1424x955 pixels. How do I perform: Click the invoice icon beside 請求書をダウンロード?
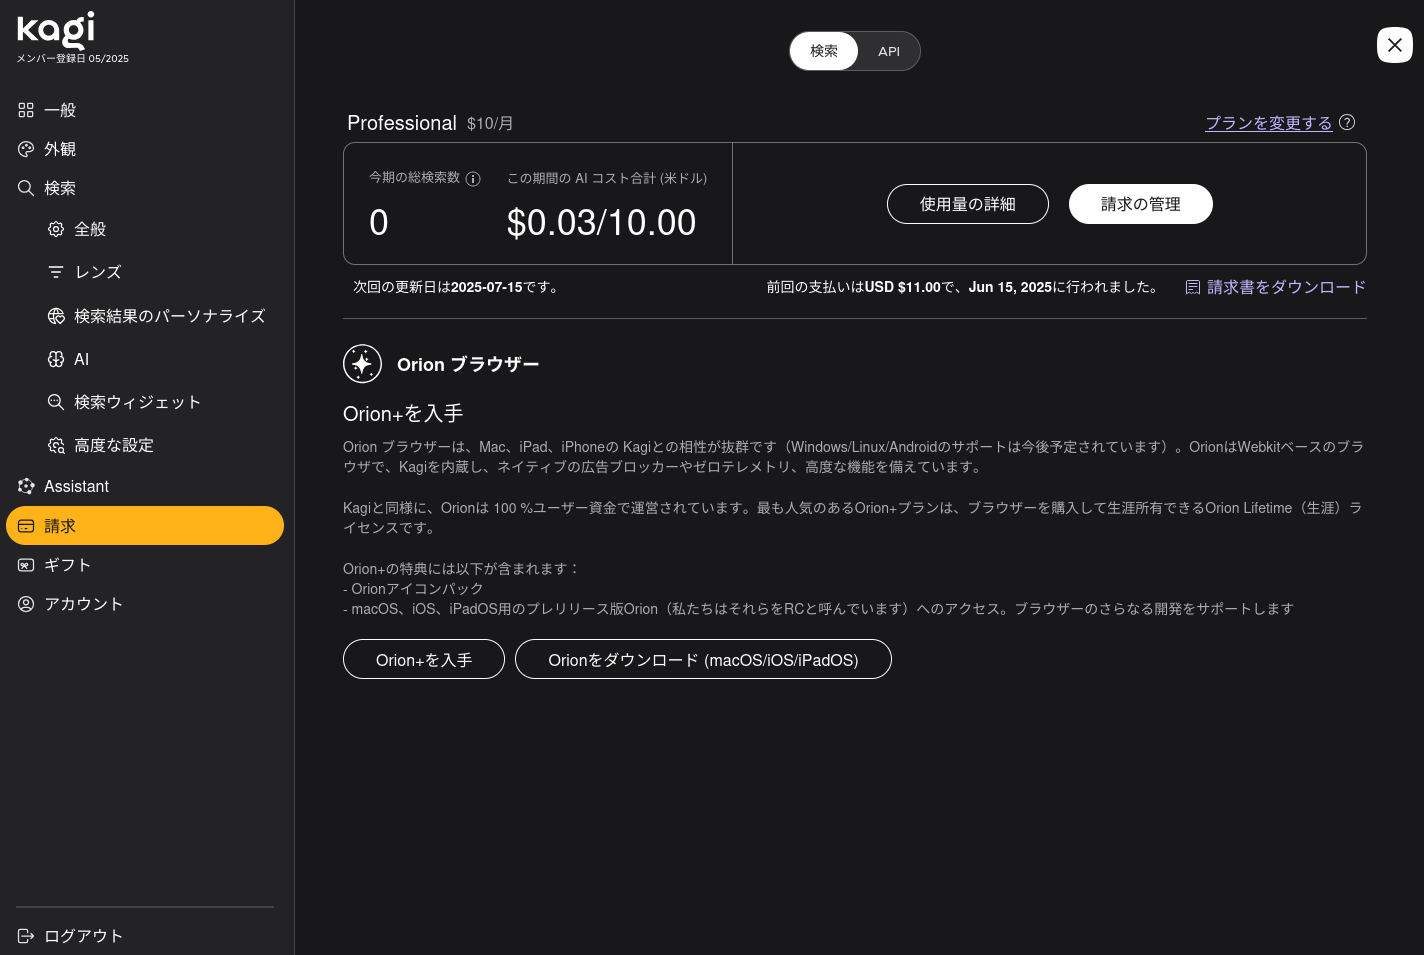click(1193, 288)
